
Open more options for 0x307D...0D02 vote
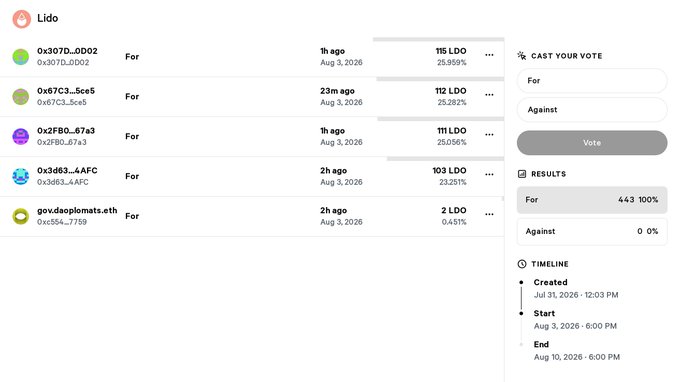click(x=489, y=55)
